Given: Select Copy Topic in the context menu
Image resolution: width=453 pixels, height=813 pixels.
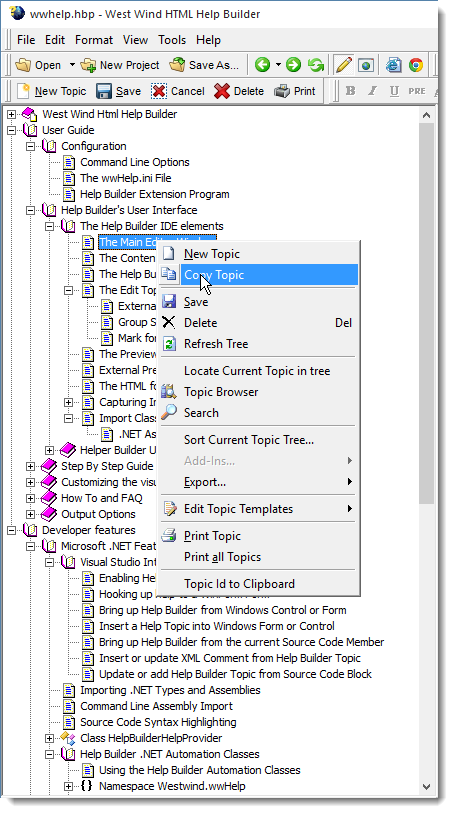Looking at the screenshot, I should [259, 275].
